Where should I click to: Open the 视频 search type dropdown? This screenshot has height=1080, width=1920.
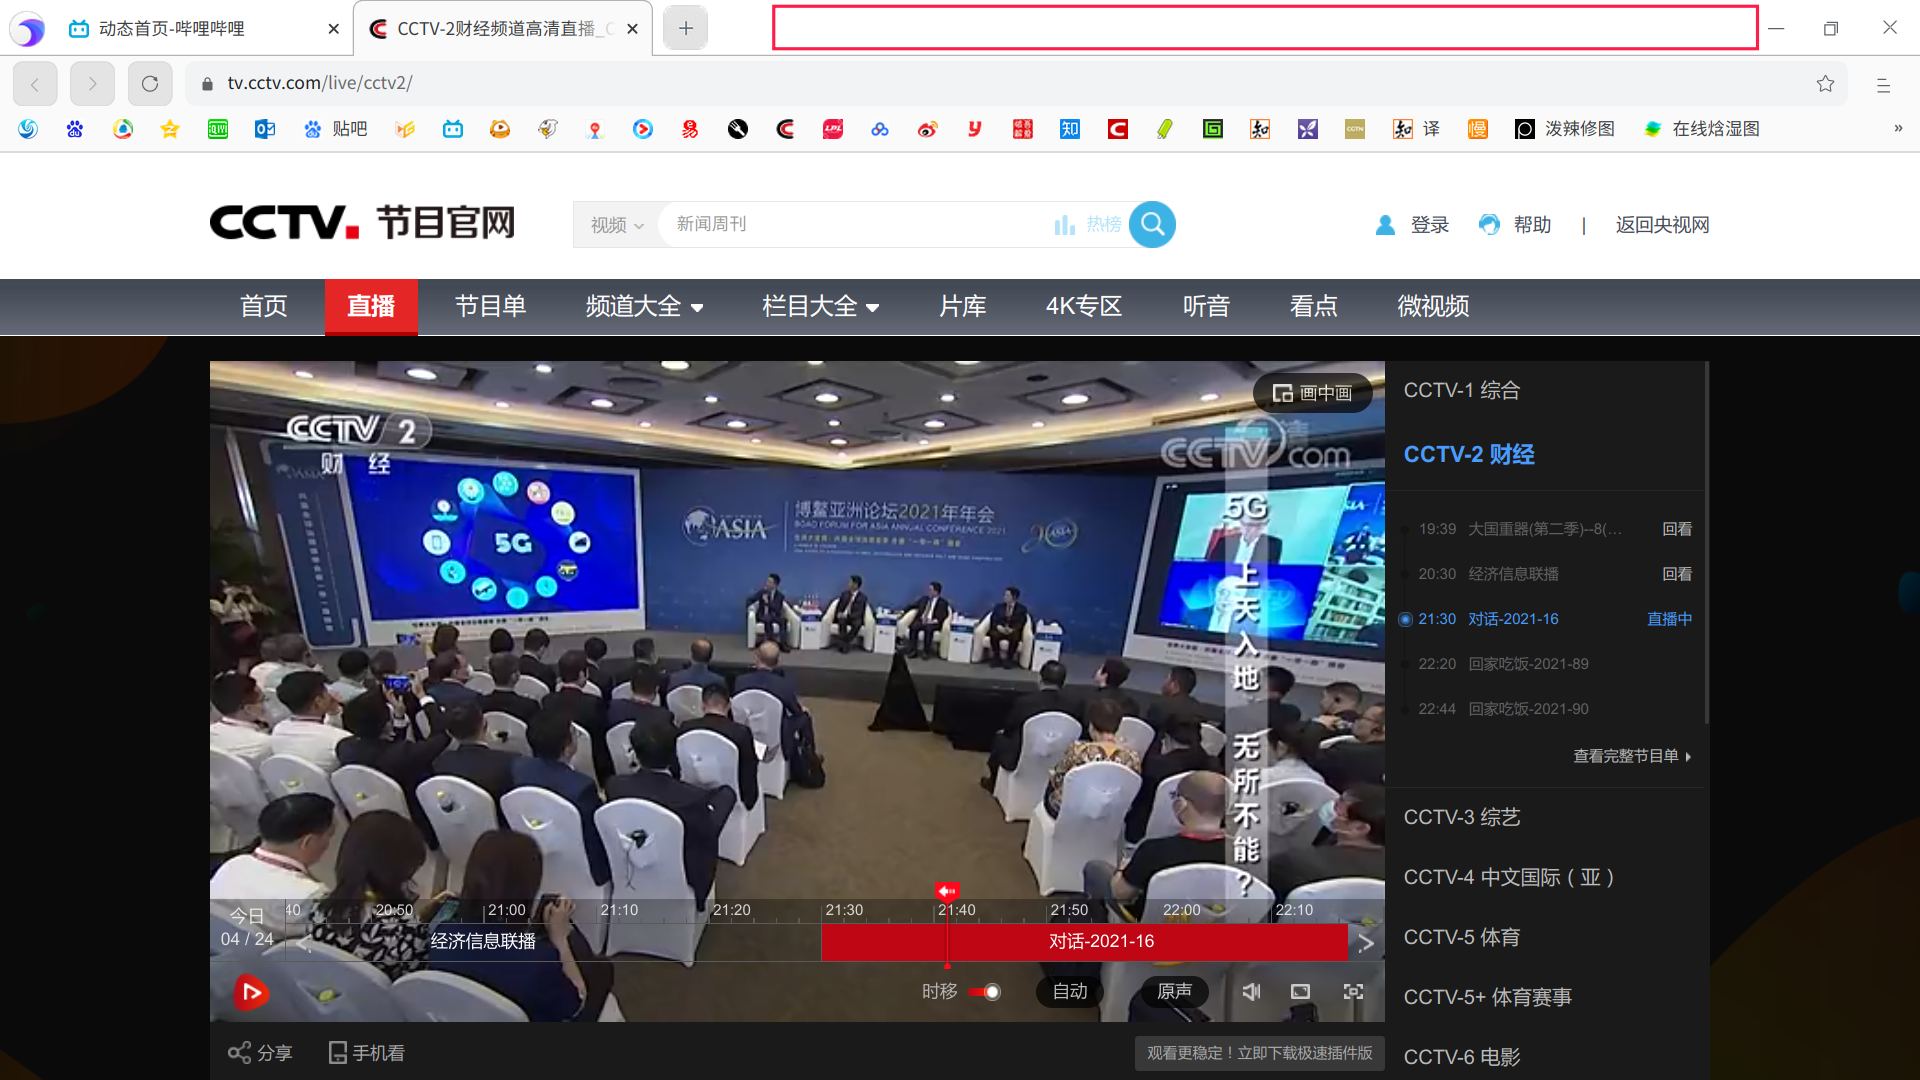point(616,225)
